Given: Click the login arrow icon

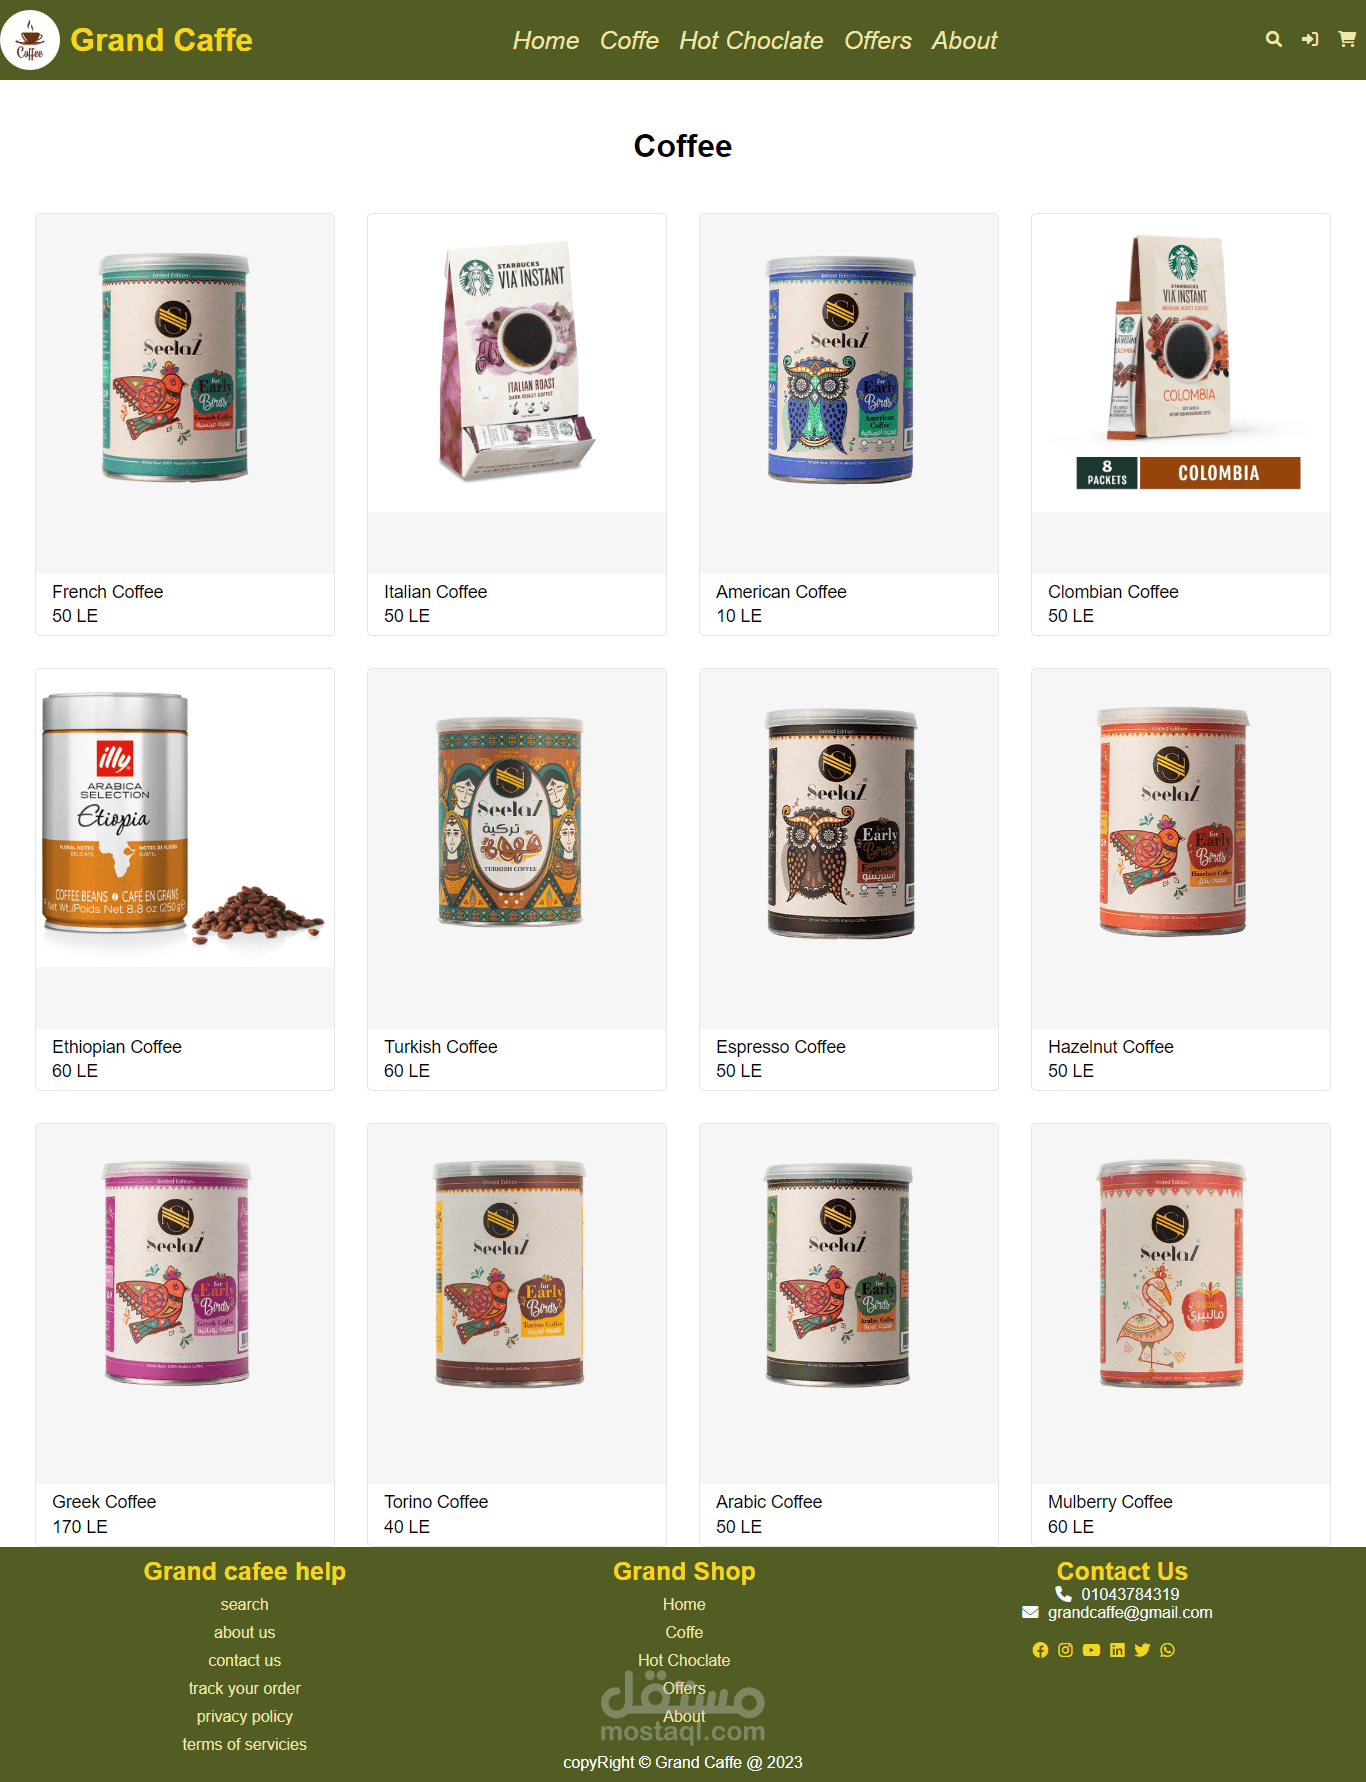Looking at the screenshot, I should 1310,39.
